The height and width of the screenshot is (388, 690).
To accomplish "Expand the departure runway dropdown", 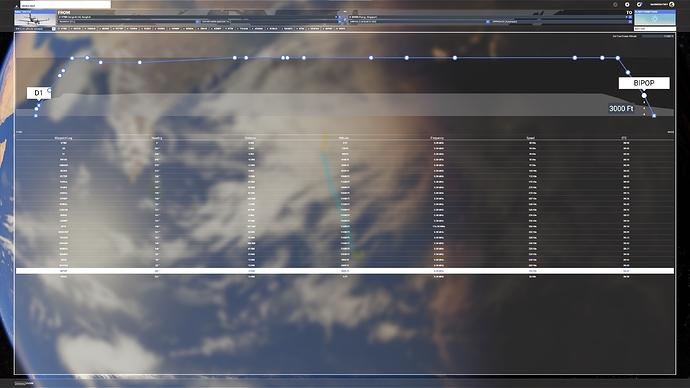I will (x=197, y=22).
